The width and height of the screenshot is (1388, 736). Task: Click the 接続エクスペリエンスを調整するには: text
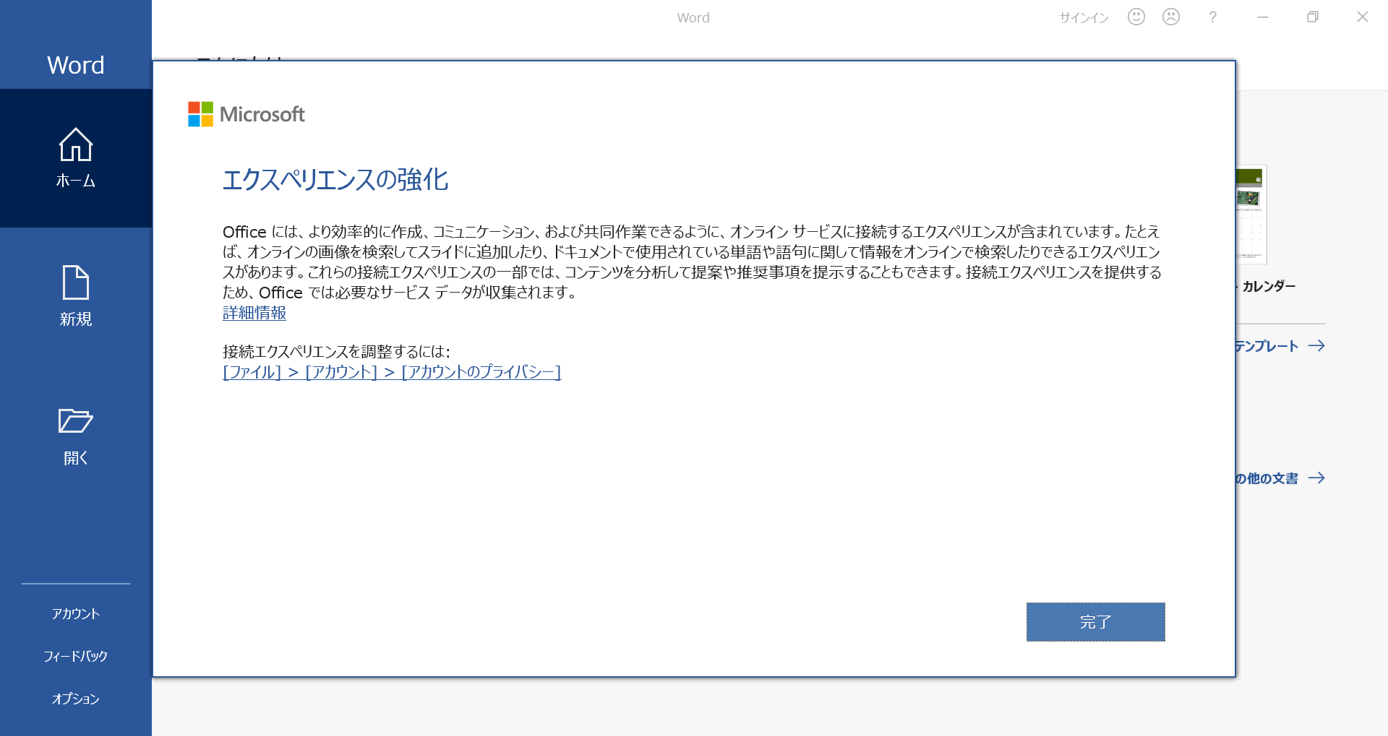[336, 352]
